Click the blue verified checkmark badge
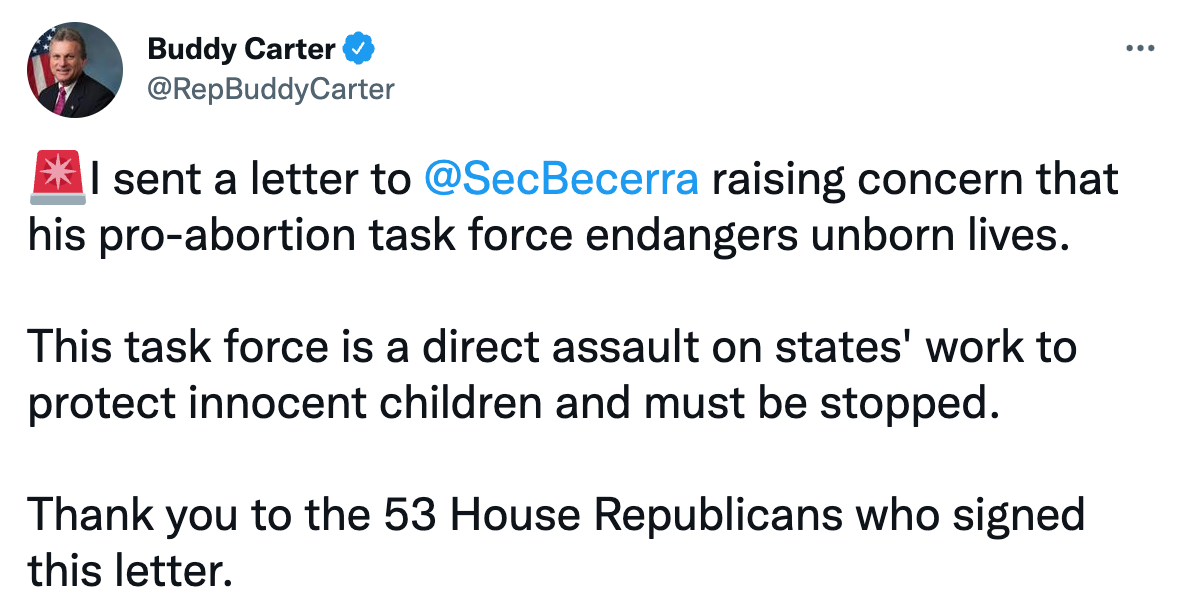Image resolution: width=1190 pixels, height=614 pixels. point(360,47)
